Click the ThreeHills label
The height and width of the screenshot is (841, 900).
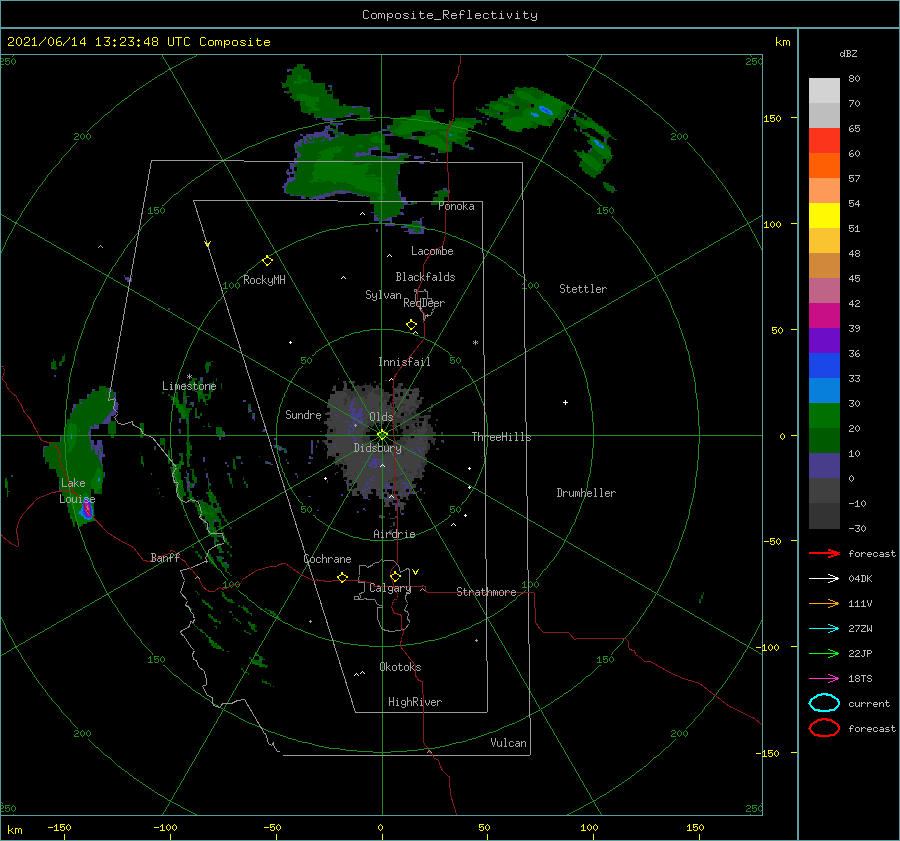(501, 437)
